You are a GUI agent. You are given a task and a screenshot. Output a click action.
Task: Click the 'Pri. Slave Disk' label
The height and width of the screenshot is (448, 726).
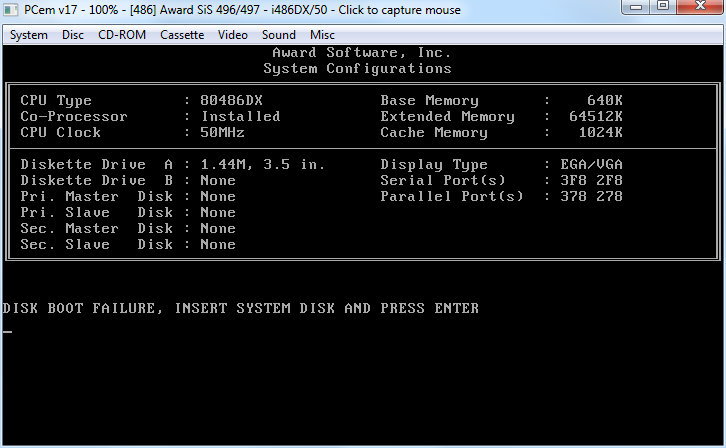pyautogui.click(x=96, y=212)
